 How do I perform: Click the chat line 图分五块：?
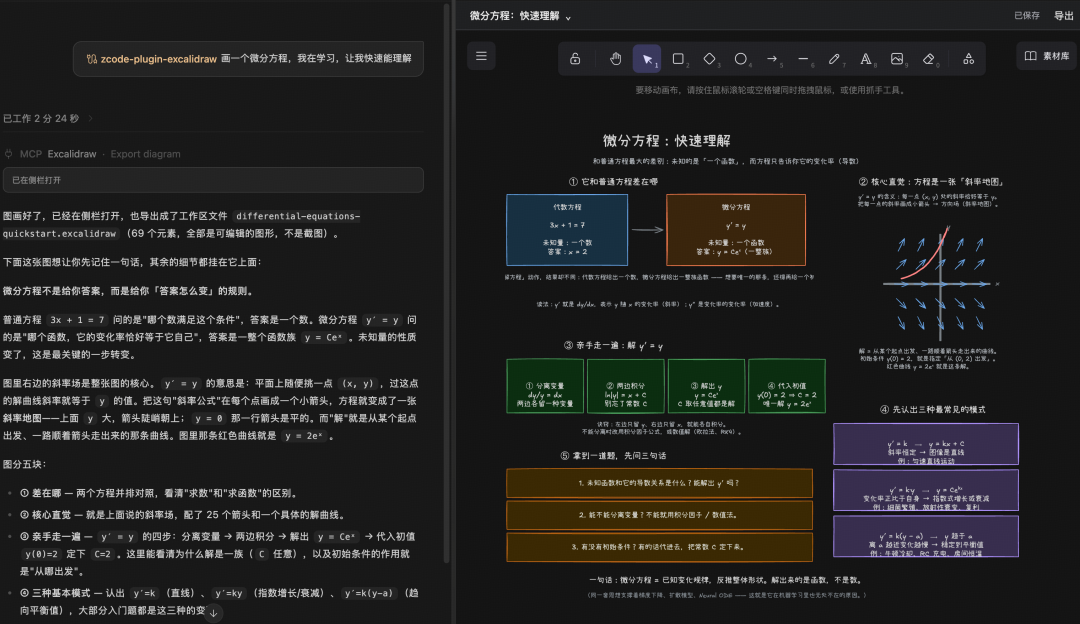(25, 464)
